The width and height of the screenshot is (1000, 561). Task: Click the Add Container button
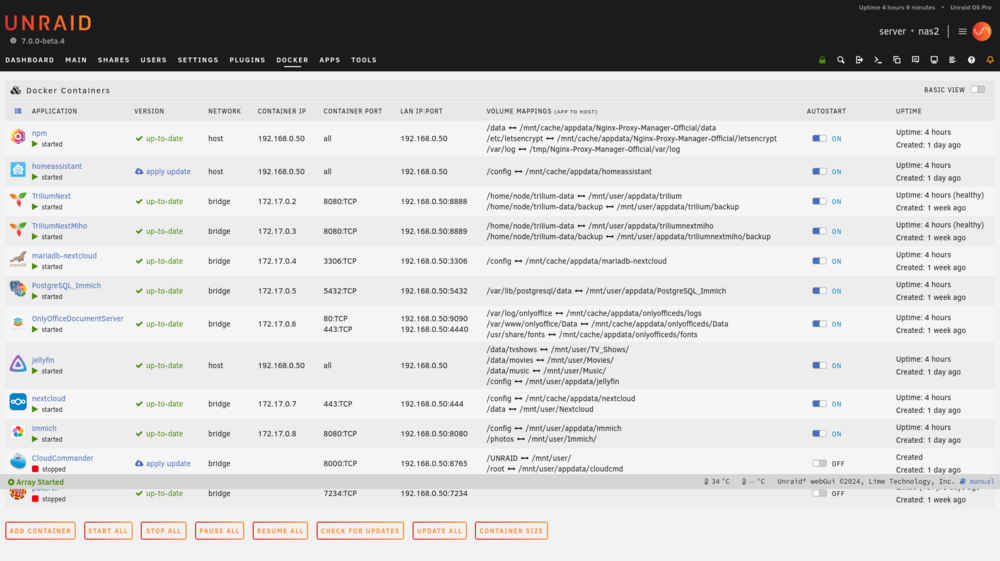[40, 530]
